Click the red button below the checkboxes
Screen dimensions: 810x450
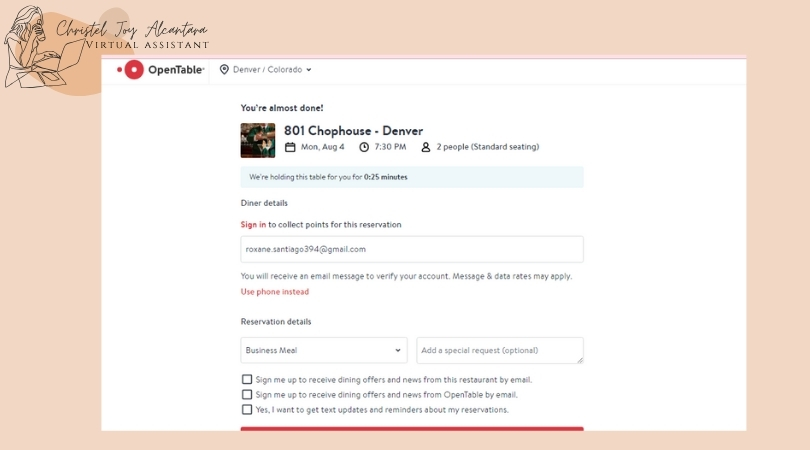point(412,429)
